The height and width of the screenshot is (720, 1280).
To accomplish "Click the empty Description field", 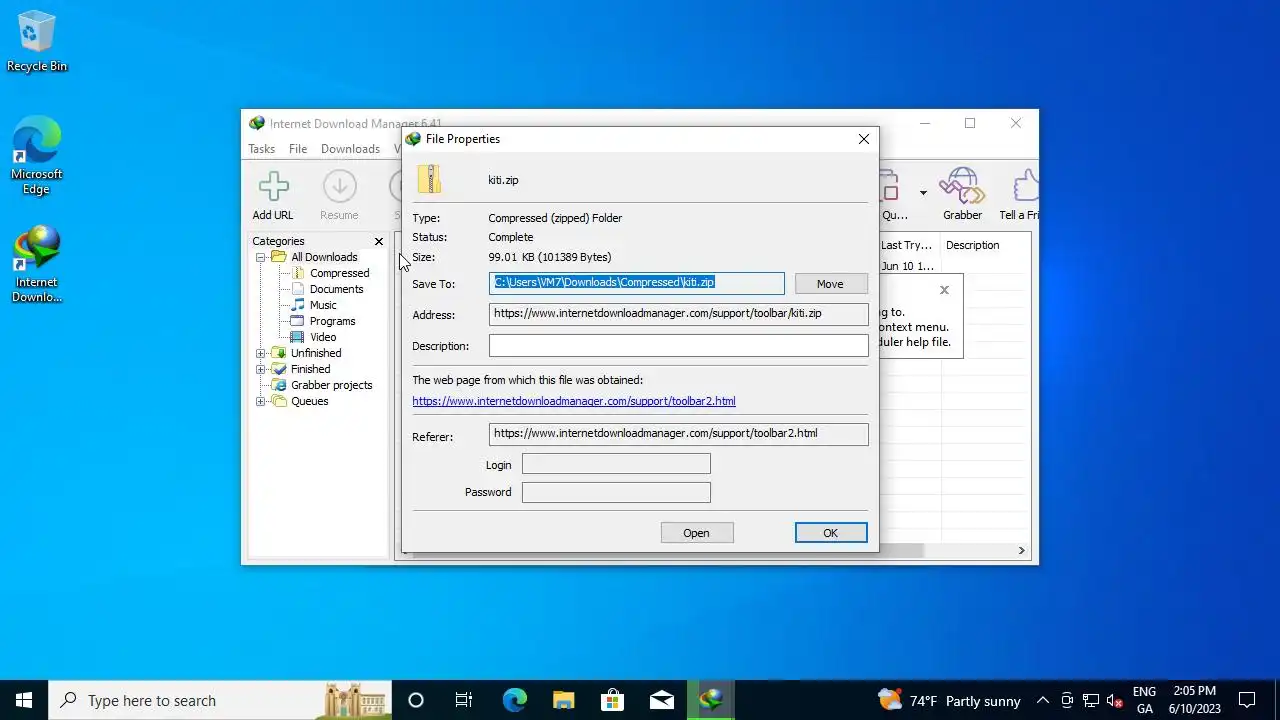I will tap(679, 346).
